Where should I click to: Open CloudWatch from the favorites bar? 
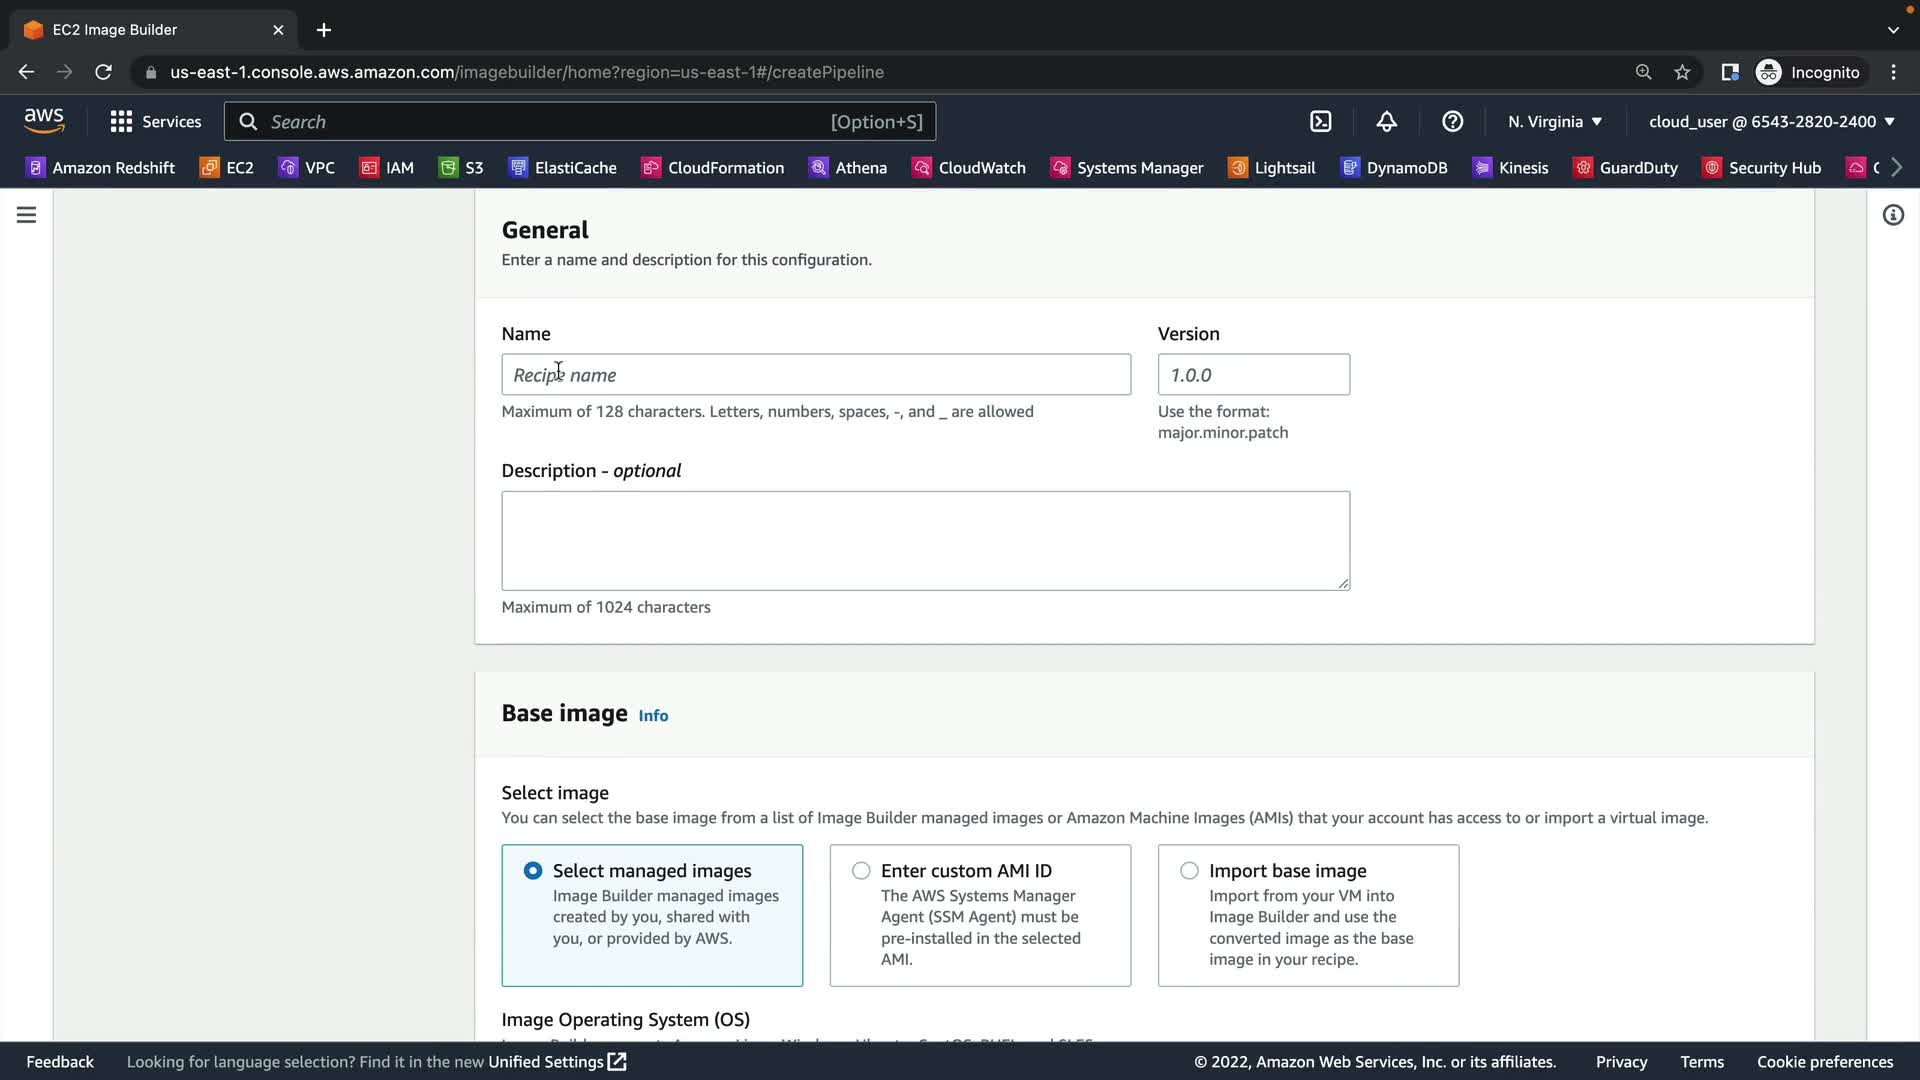pyautogui.click(x=969, y=168)
